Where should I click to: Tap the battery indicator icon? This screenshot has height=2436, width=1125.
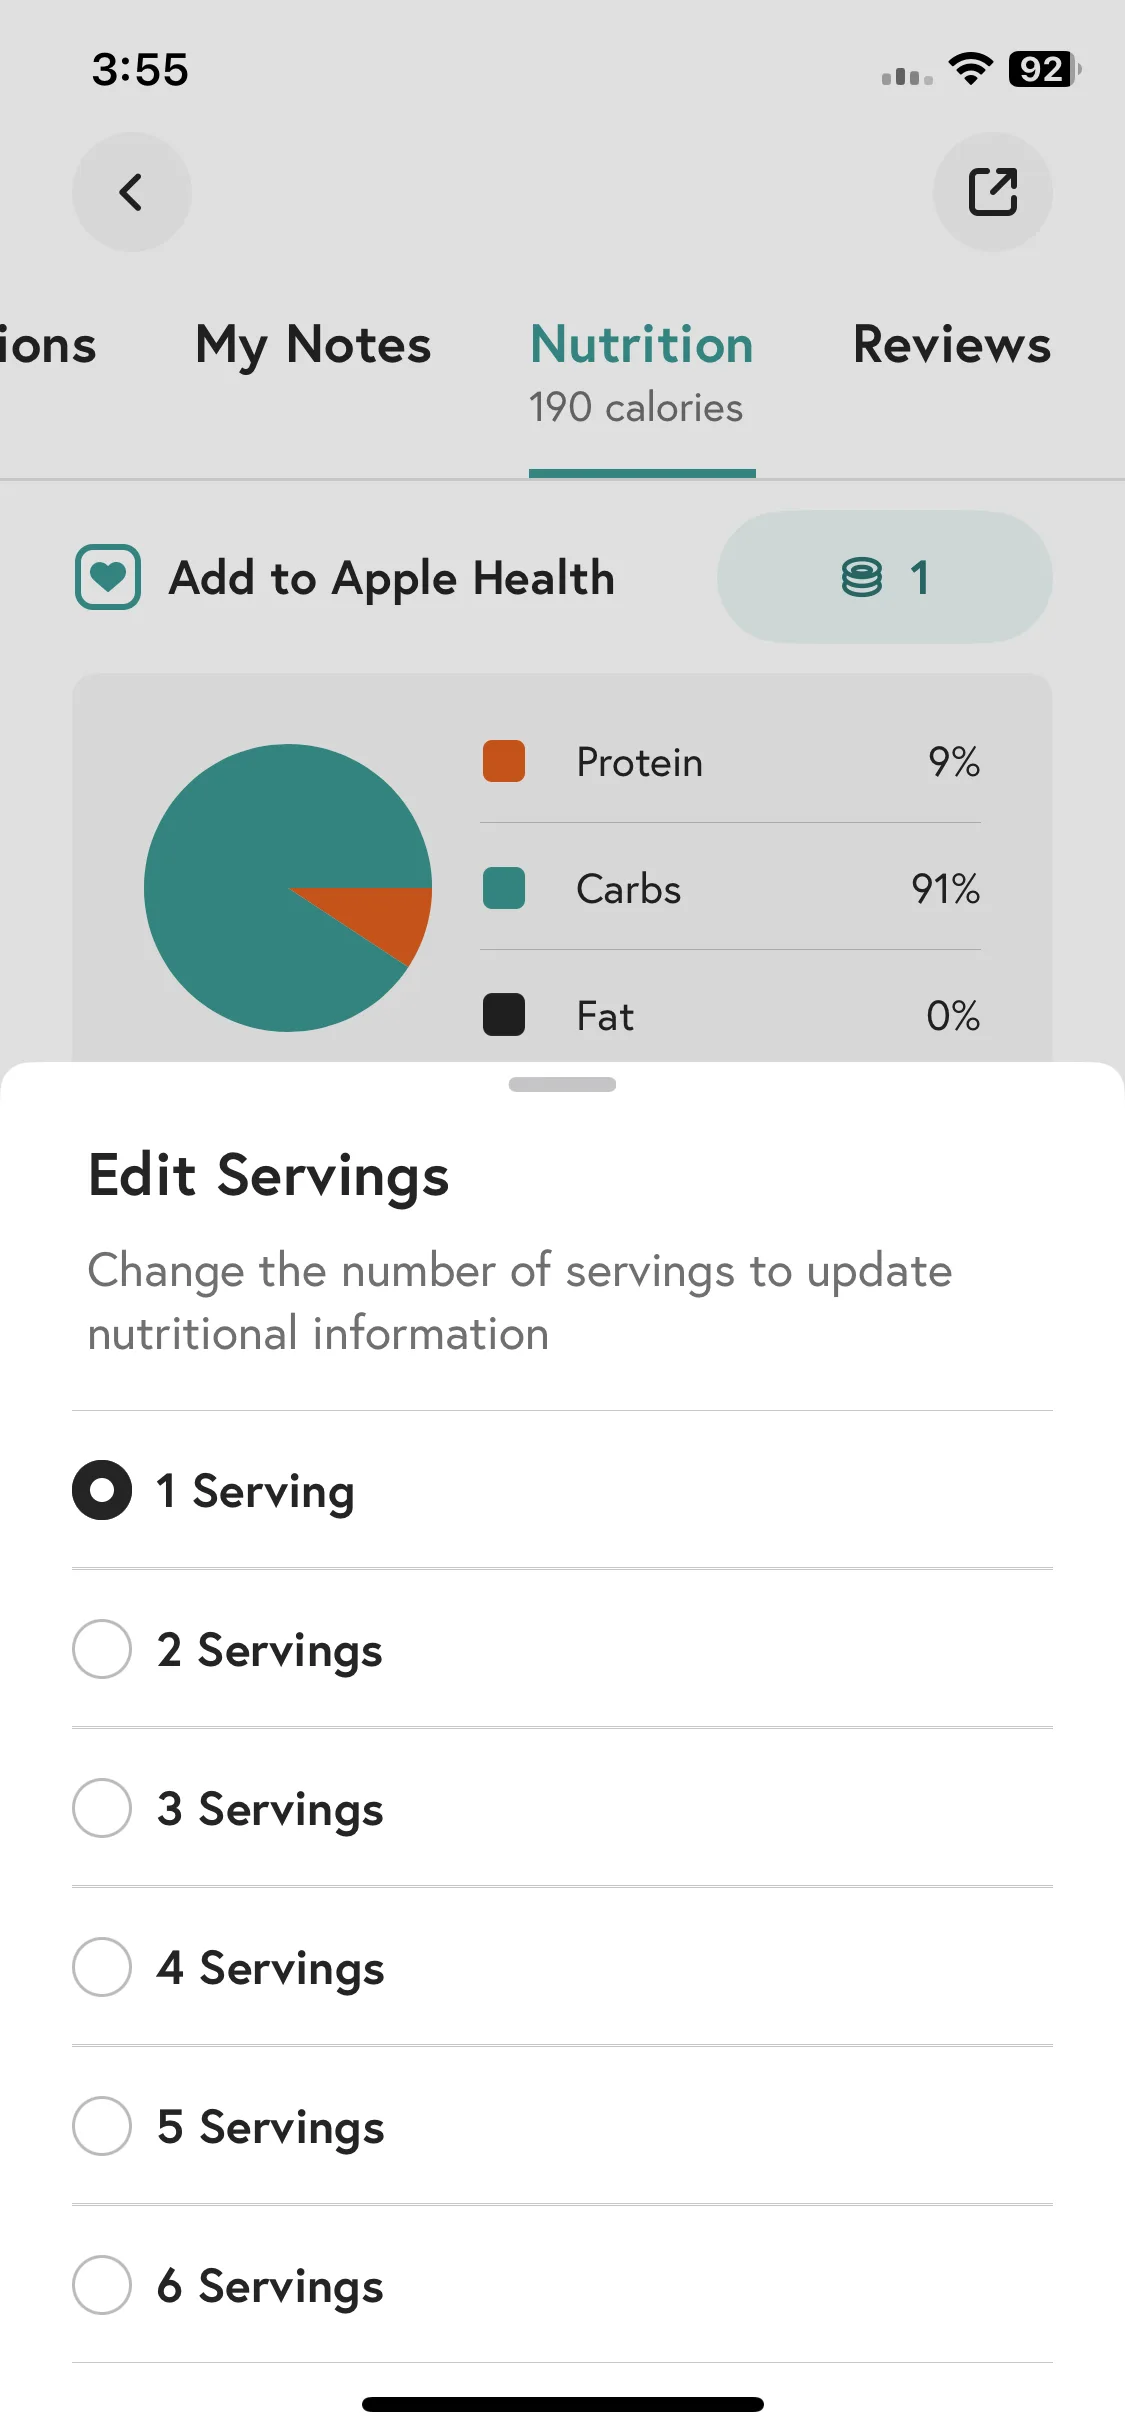click(1044, 69)
